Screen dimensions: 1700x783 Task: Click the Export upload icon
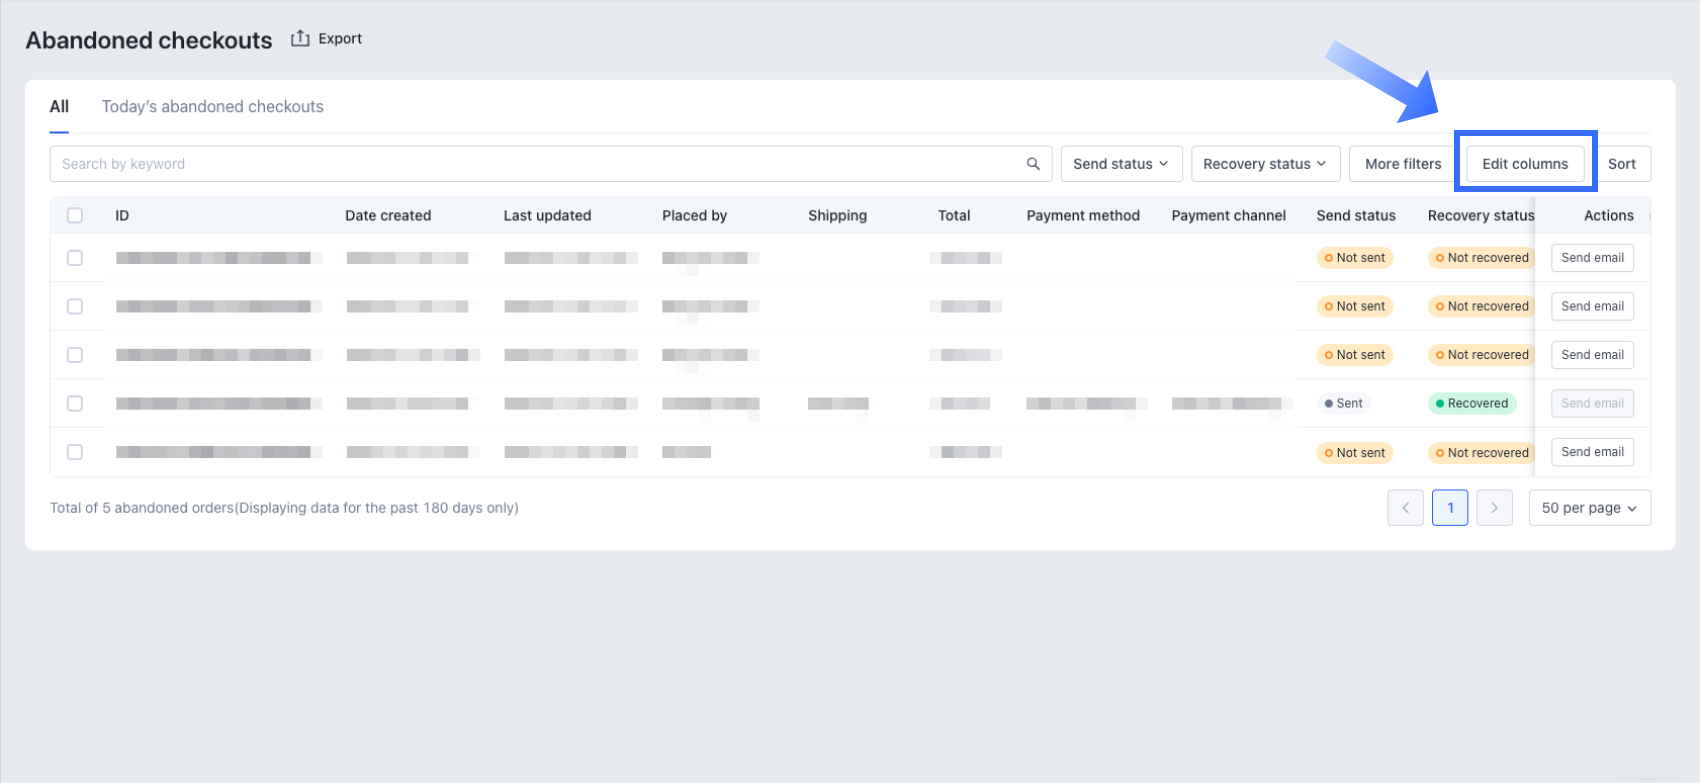[300, 39]
